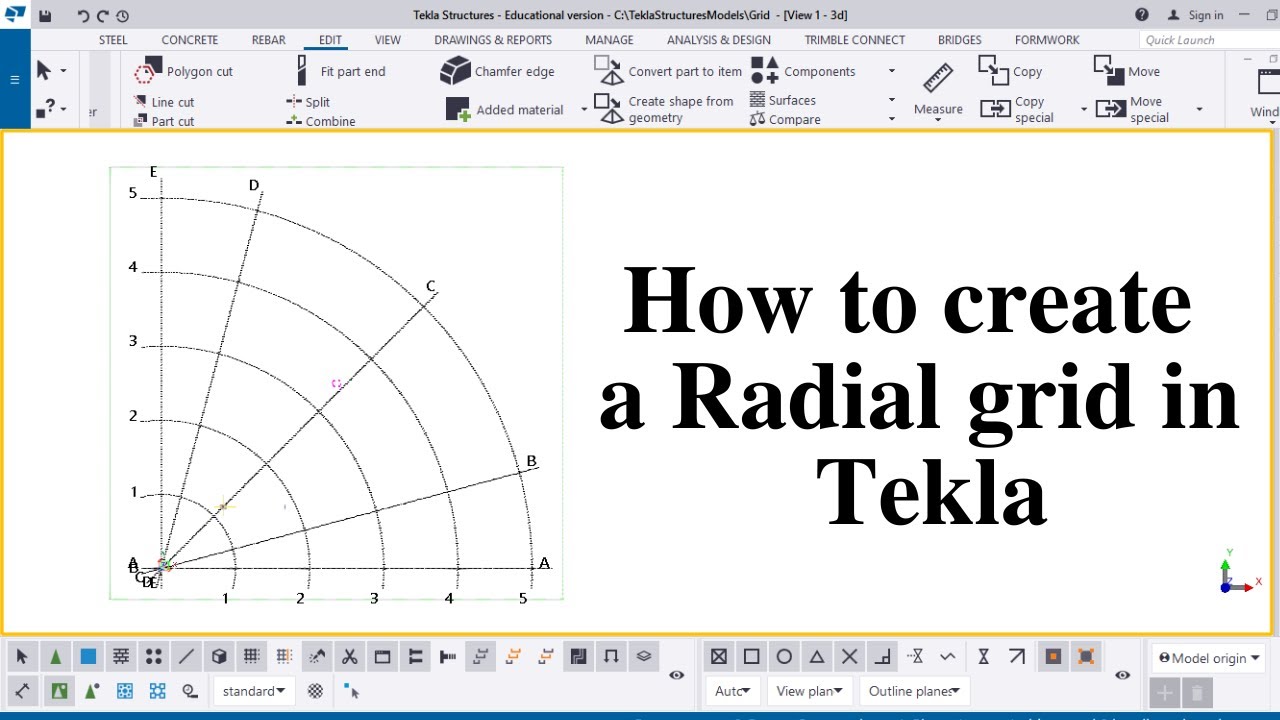Image resolution: width=1280 pixels, height=720 pixels.
Task: Click the Move command
Action: coord(1127,71)
